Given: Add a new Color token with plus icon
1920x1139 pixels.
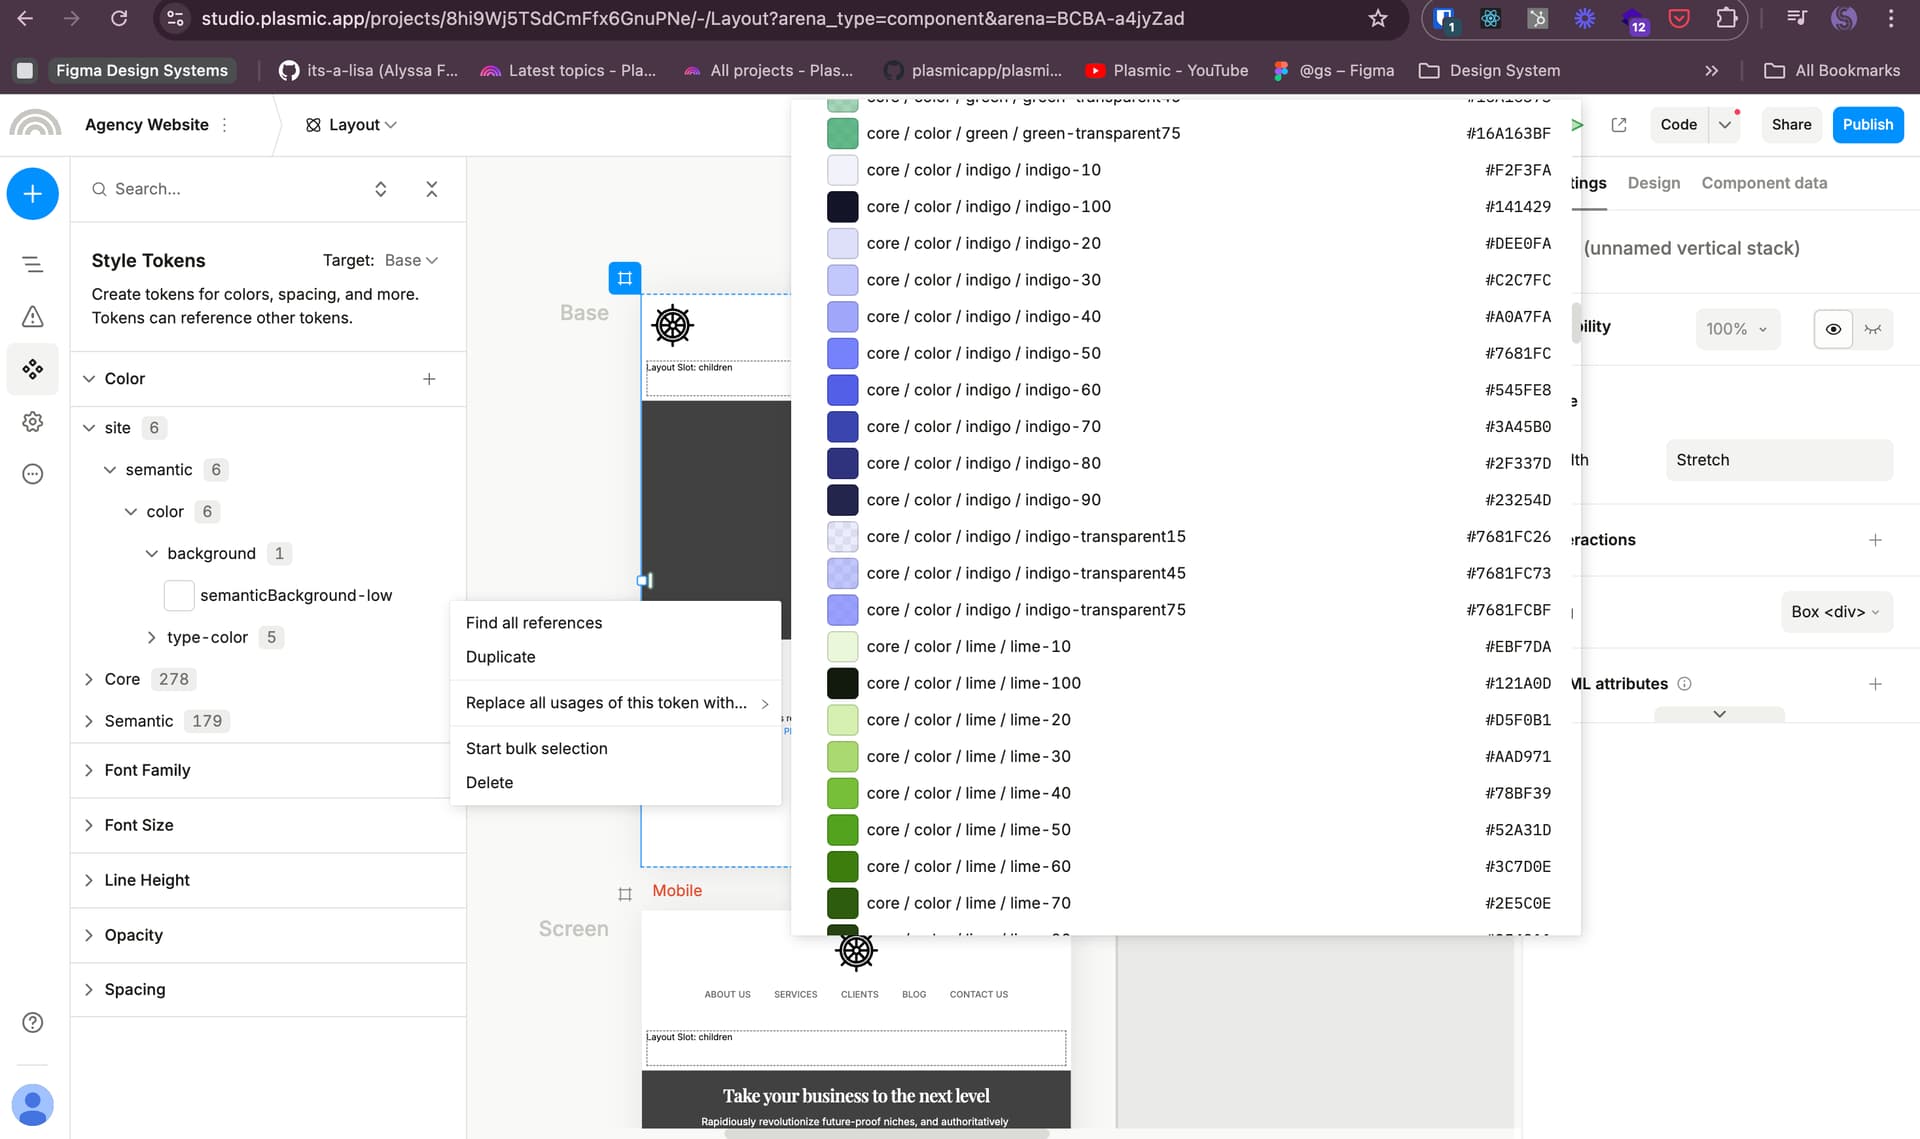Looking at the screenshot, I should [x=429, y=378].
